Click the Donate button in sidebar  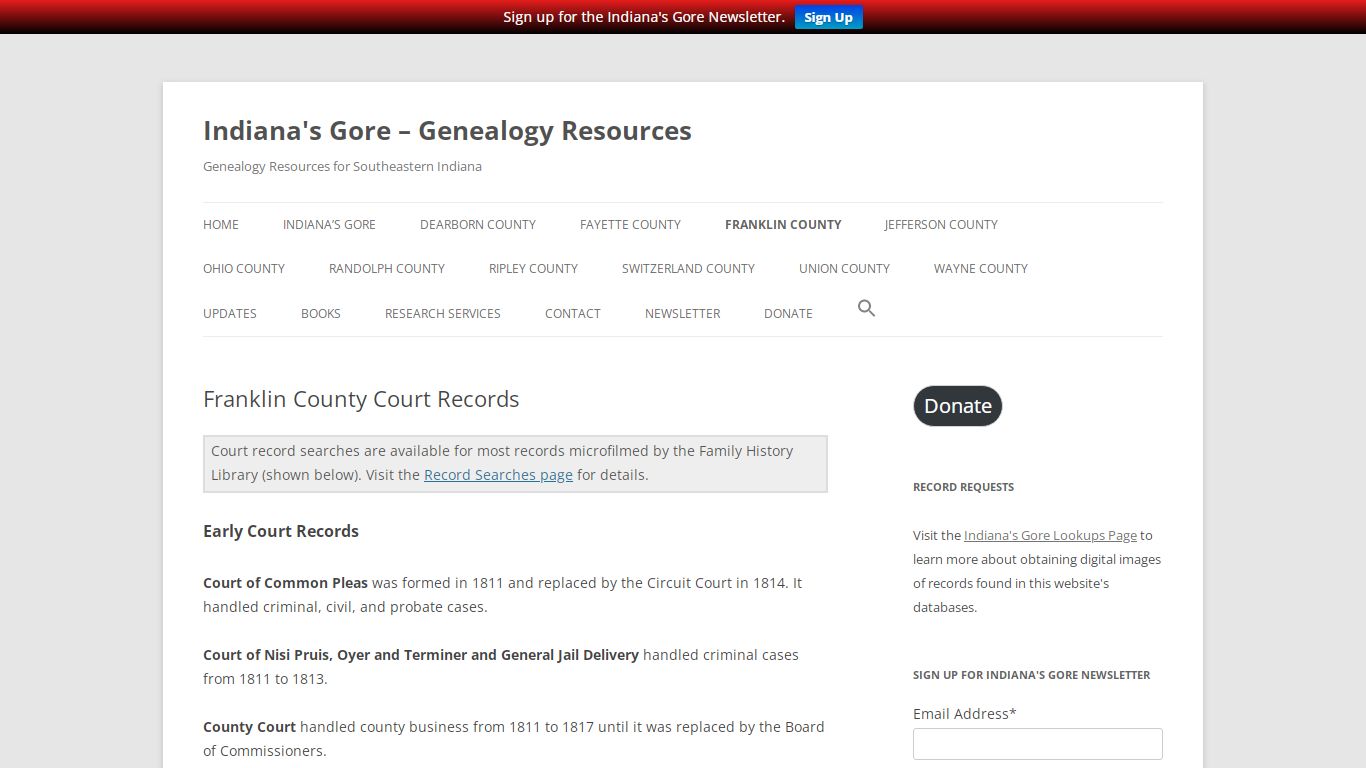[x=957, y=406]
